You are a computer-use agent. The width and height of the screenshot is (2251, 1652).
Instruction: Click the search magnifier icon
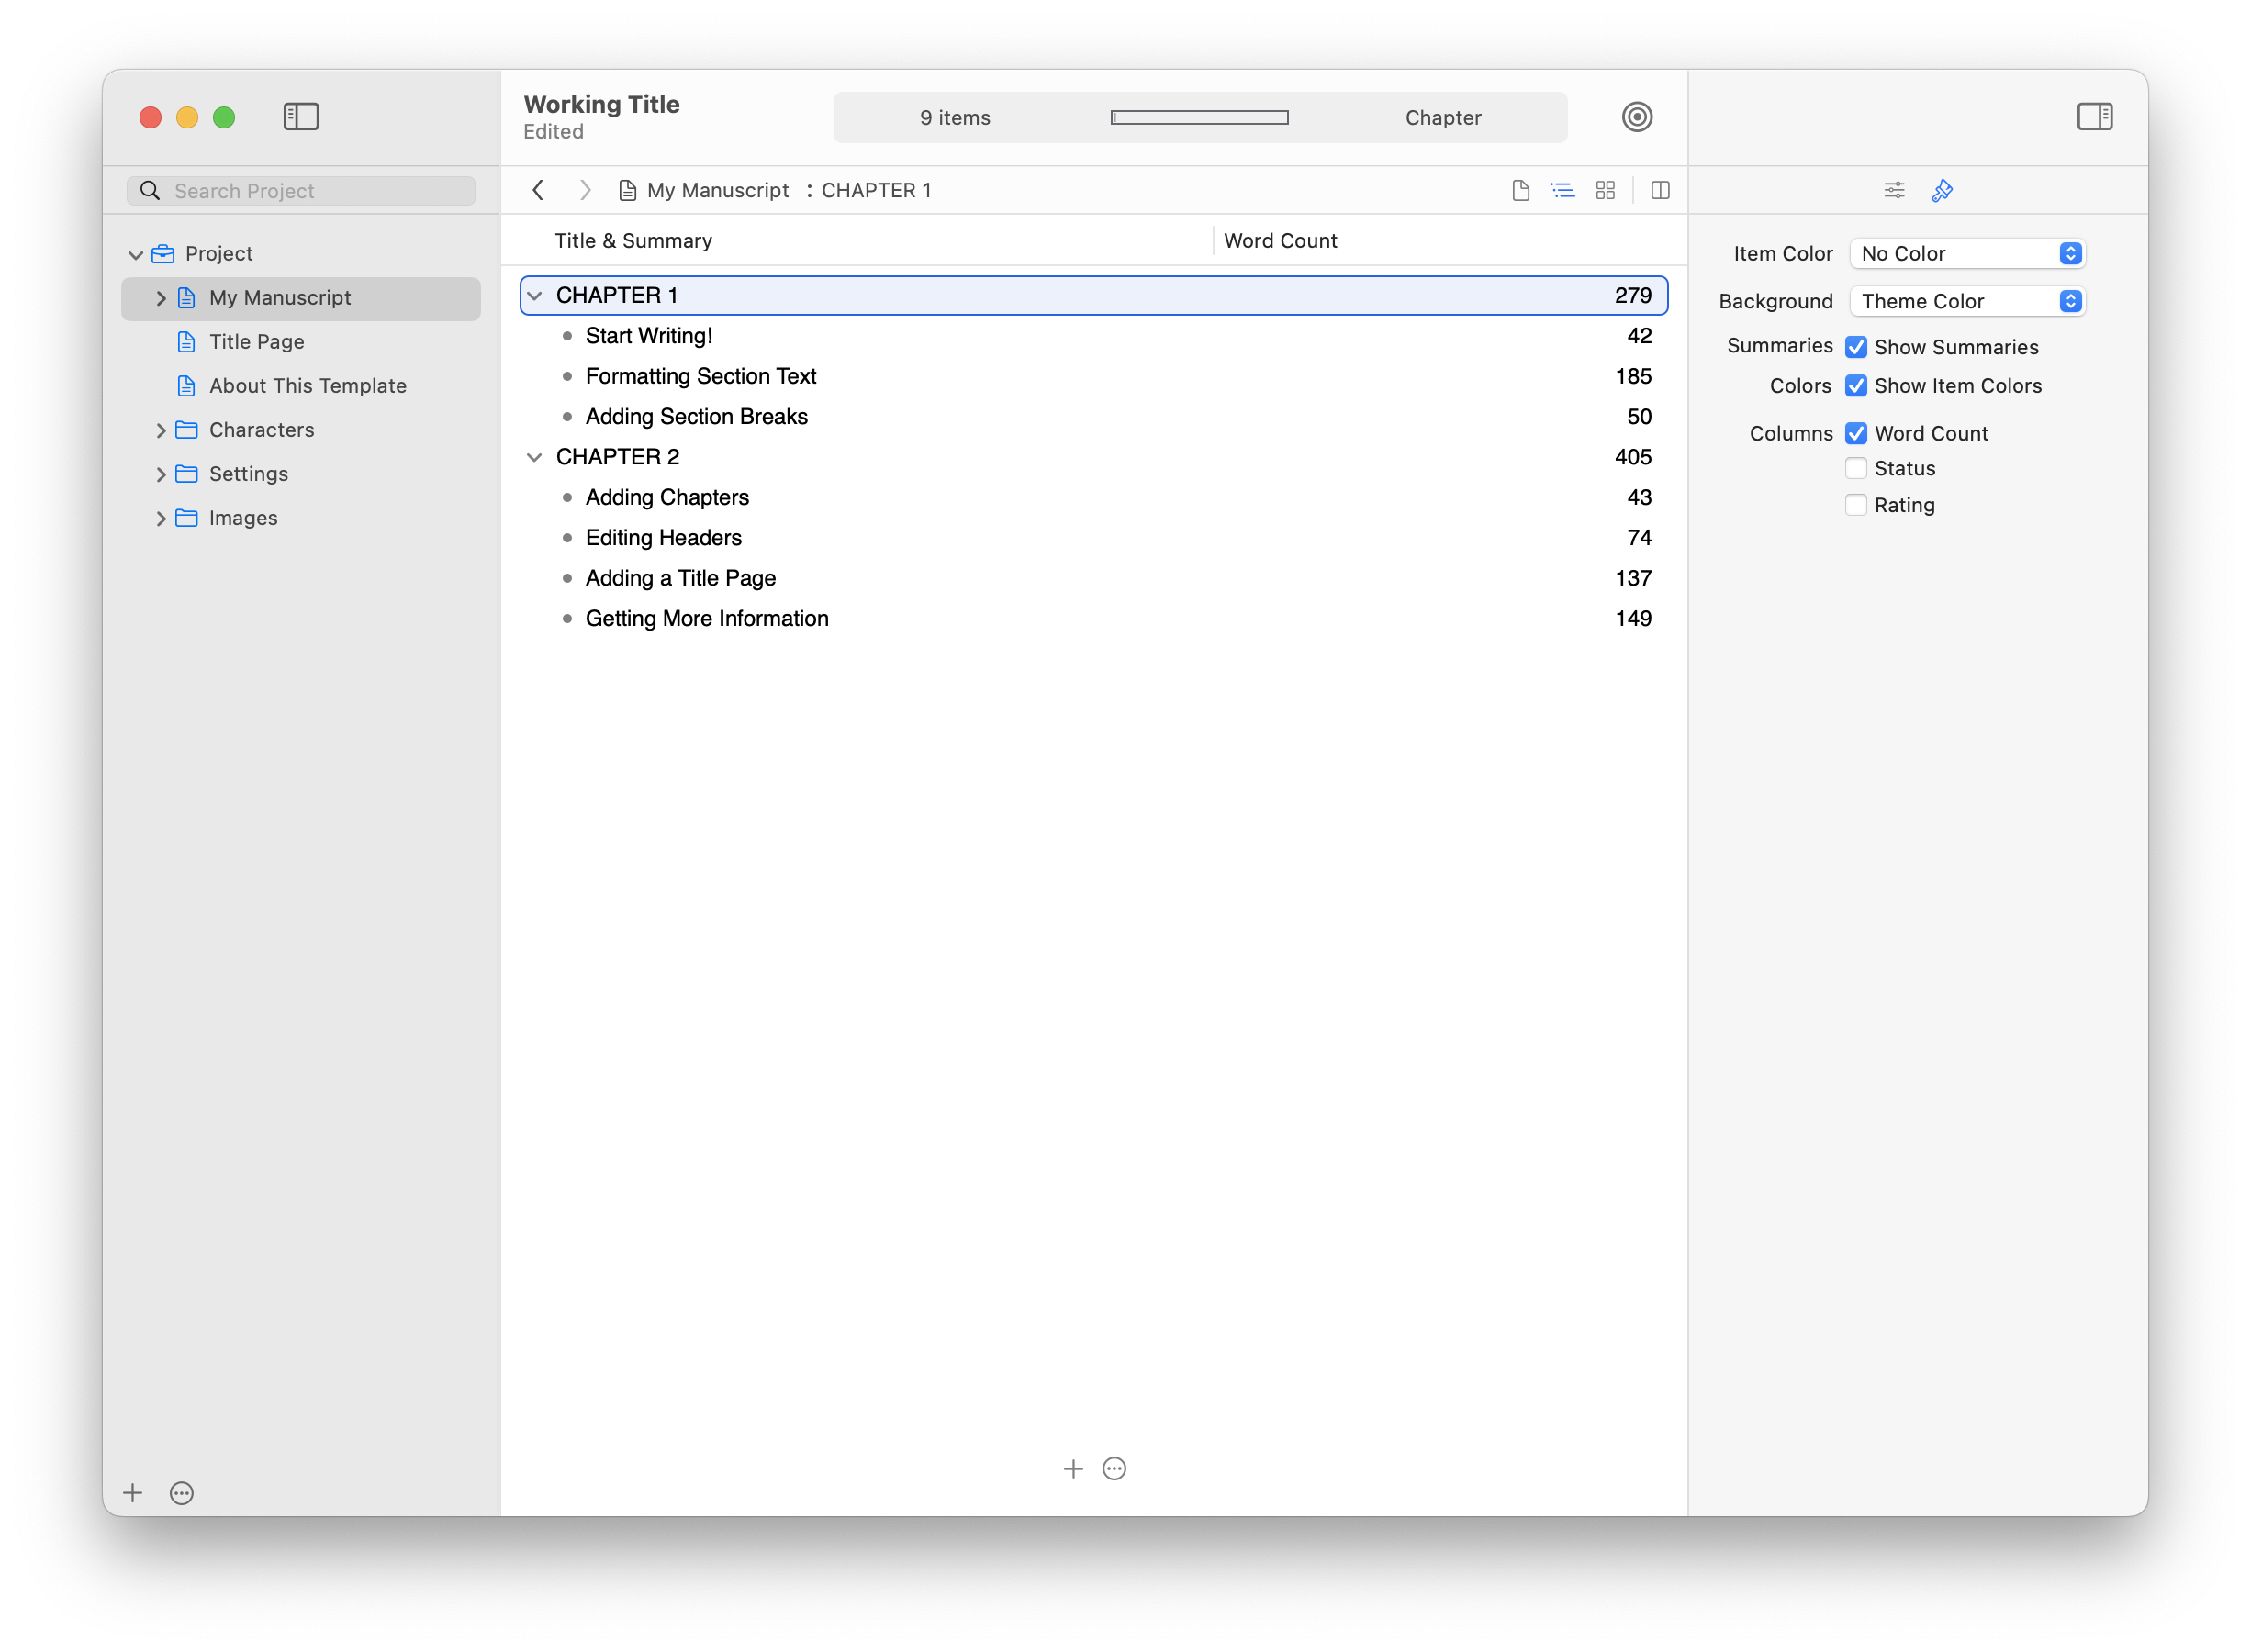pos(150,190)
